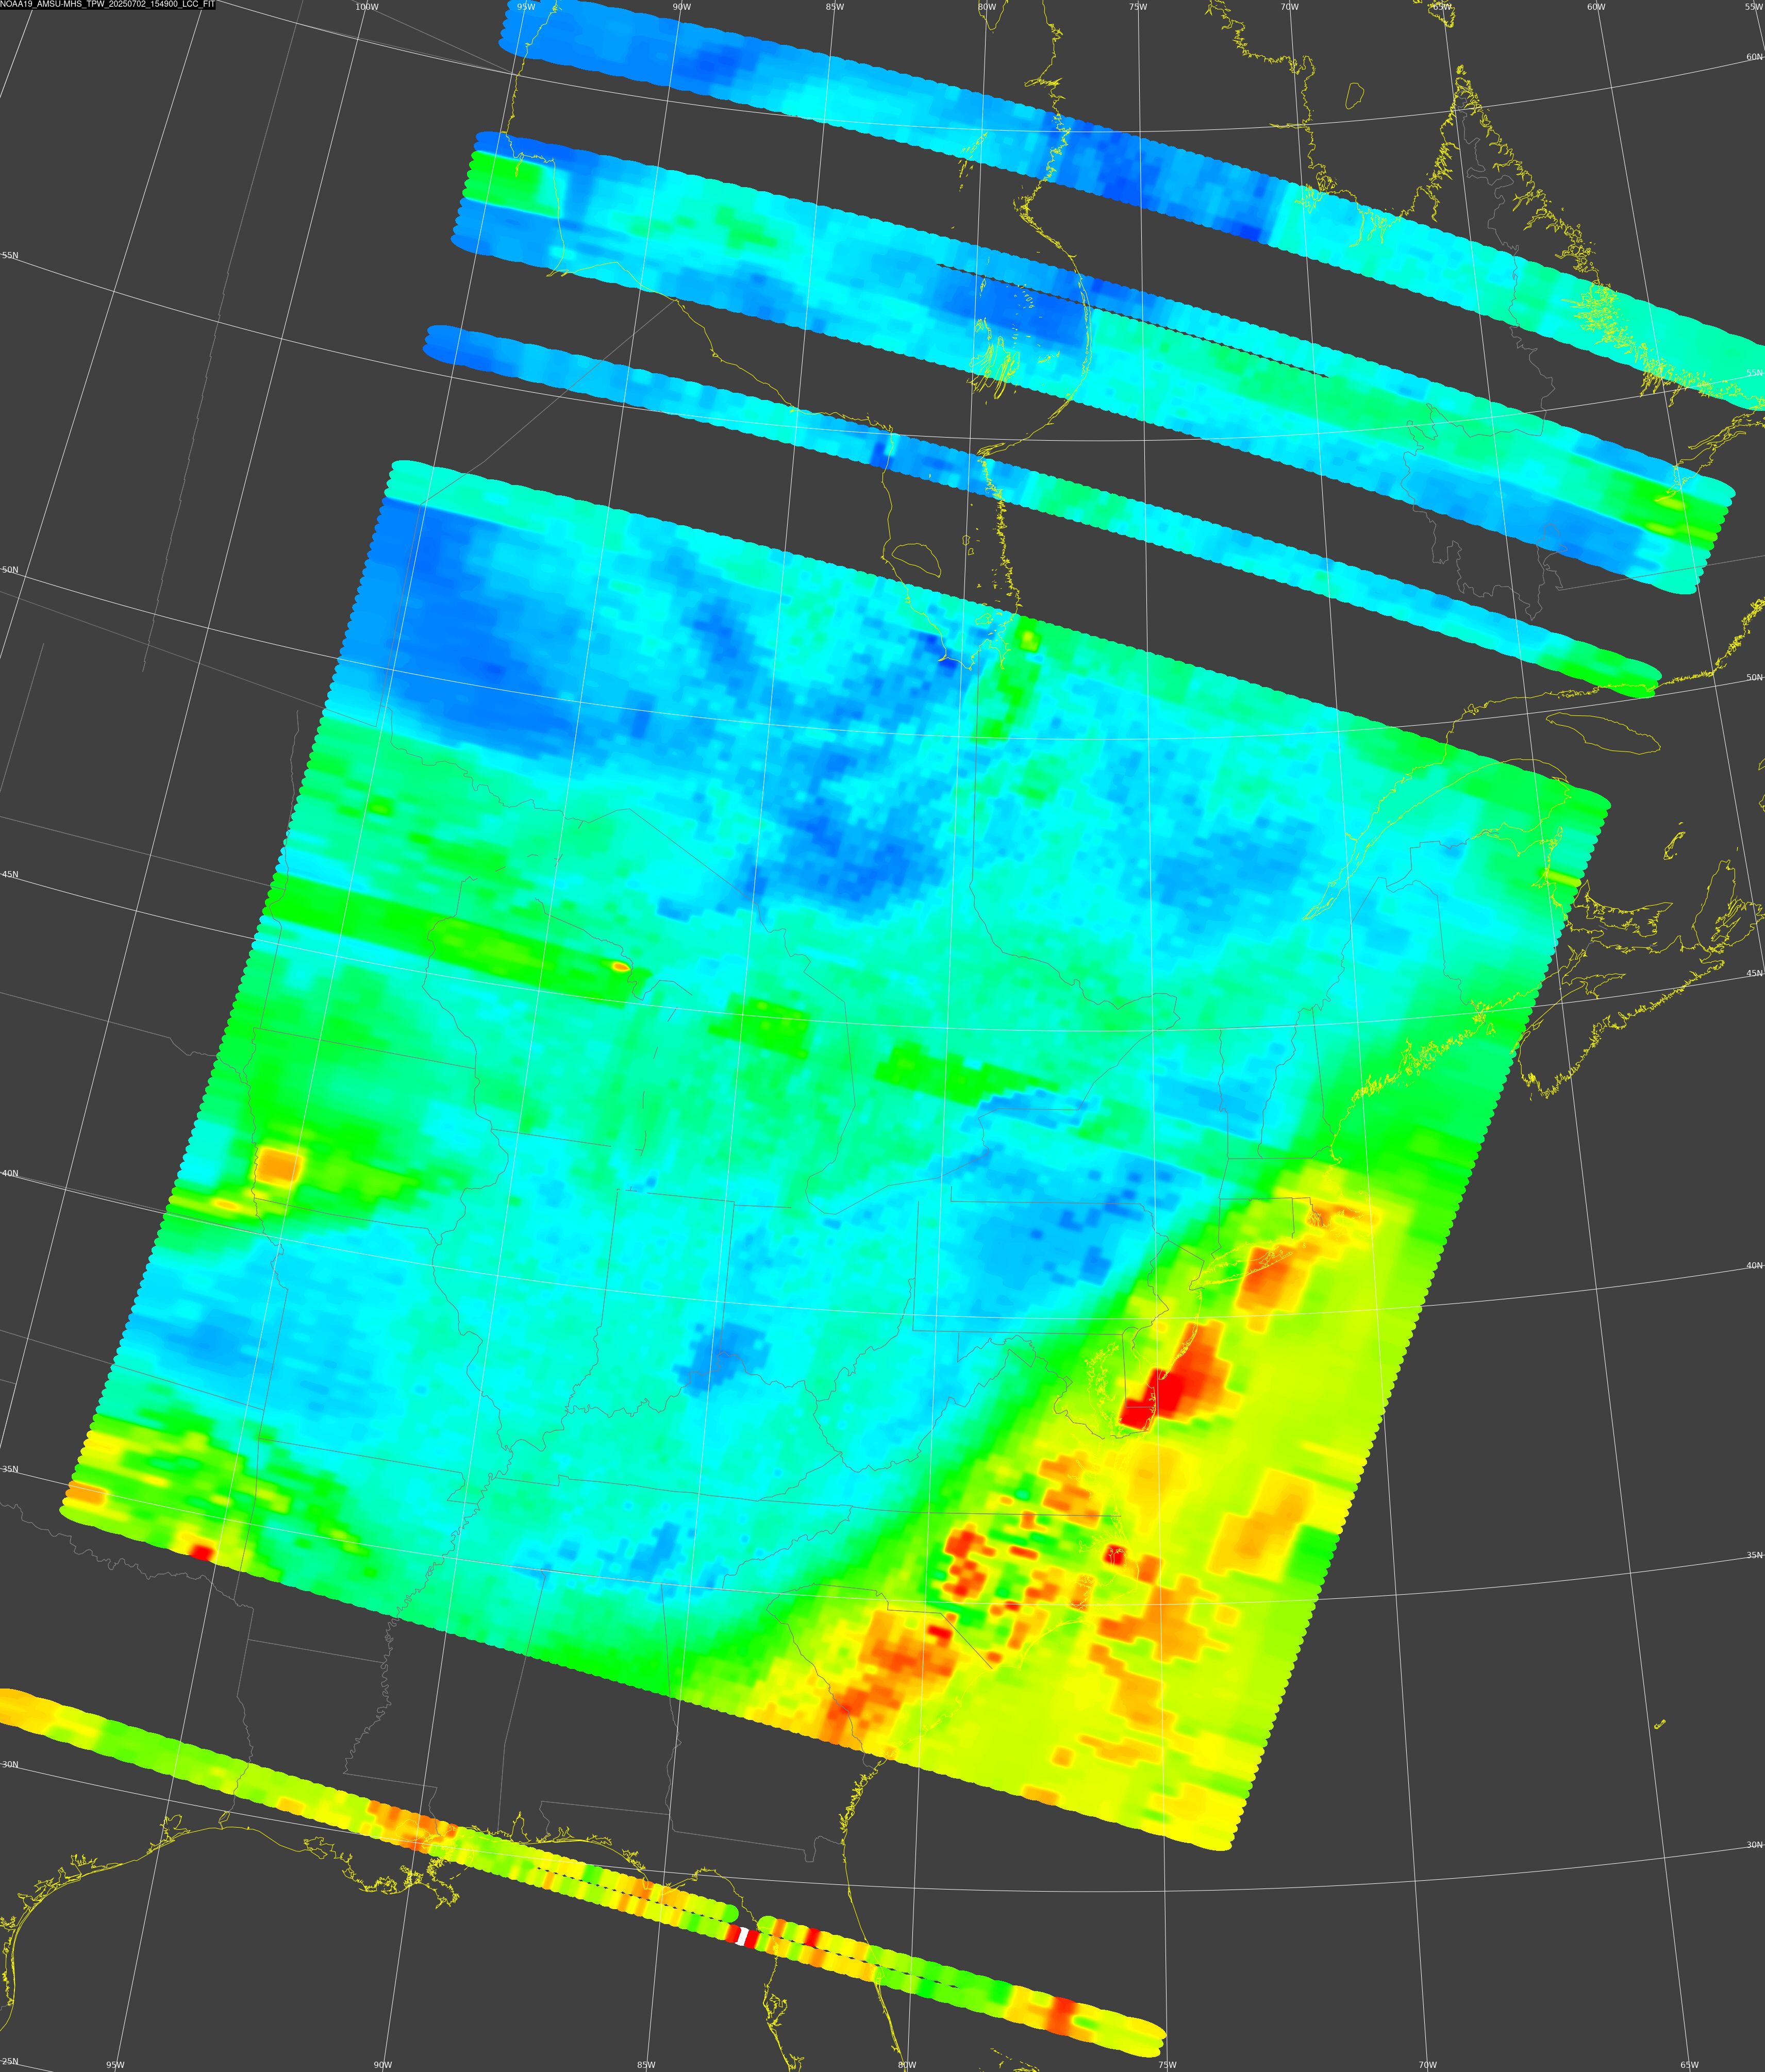Click the 50N label on the right edge
Image resolution: width=1765 pixels, height=2072 pixels.
(x=1755, y=677)
